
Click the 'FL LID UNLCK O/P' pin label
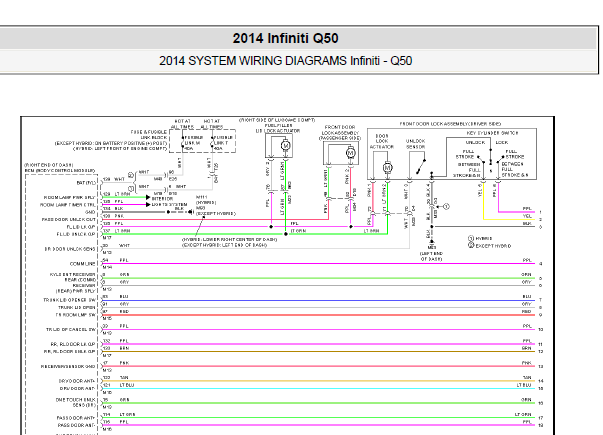click(x=76, y=234)
